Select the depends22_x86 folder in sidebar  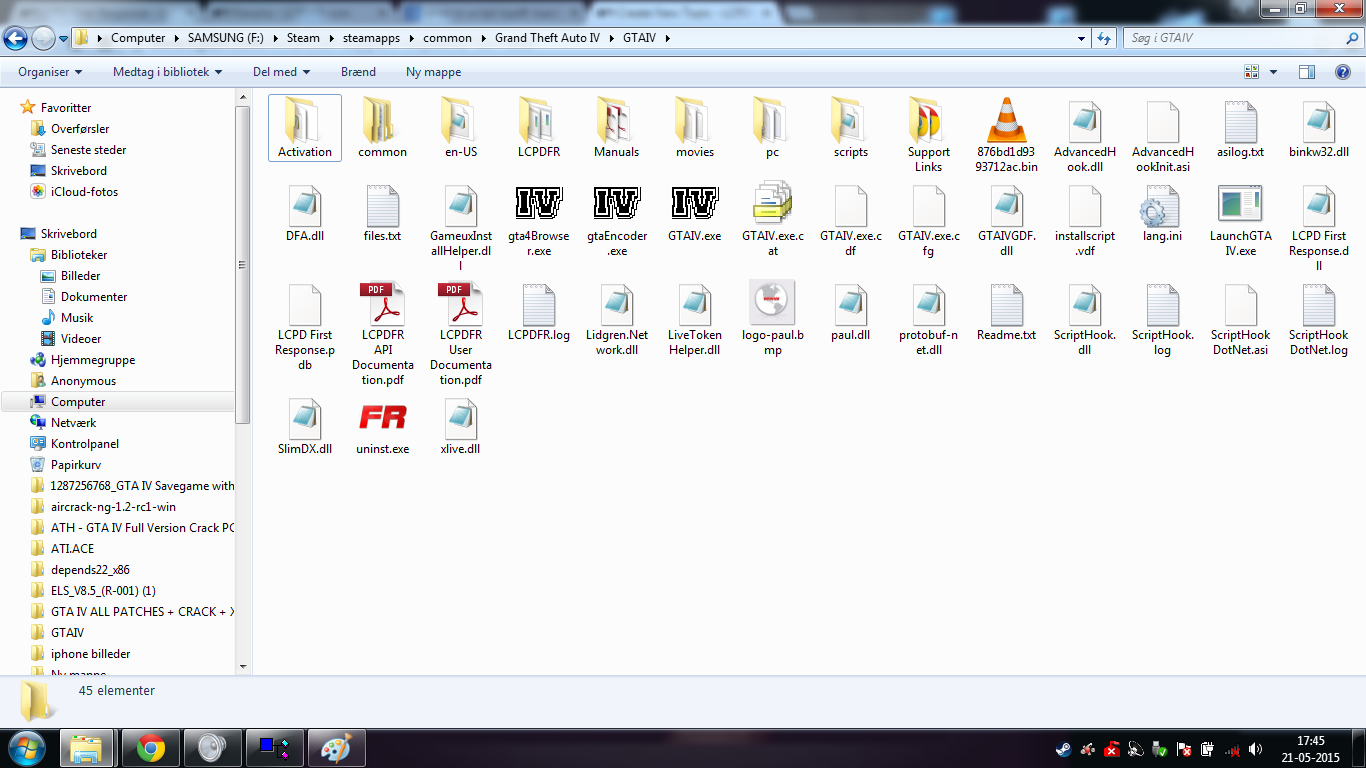click(91, 570)
